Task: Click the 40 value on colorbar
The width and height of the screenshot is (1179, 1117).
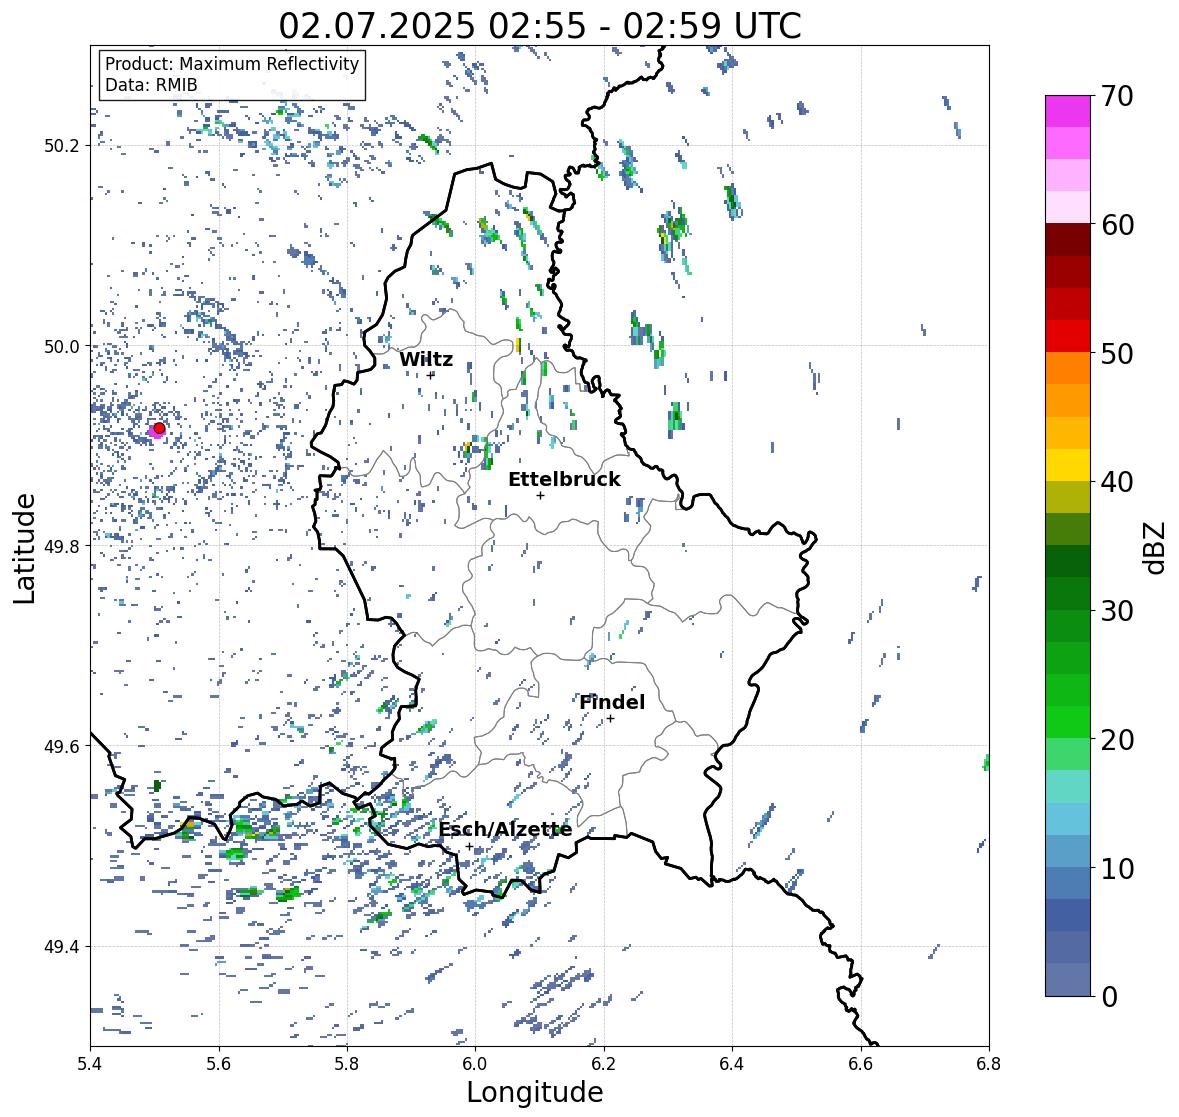Action: [1116, 482]
